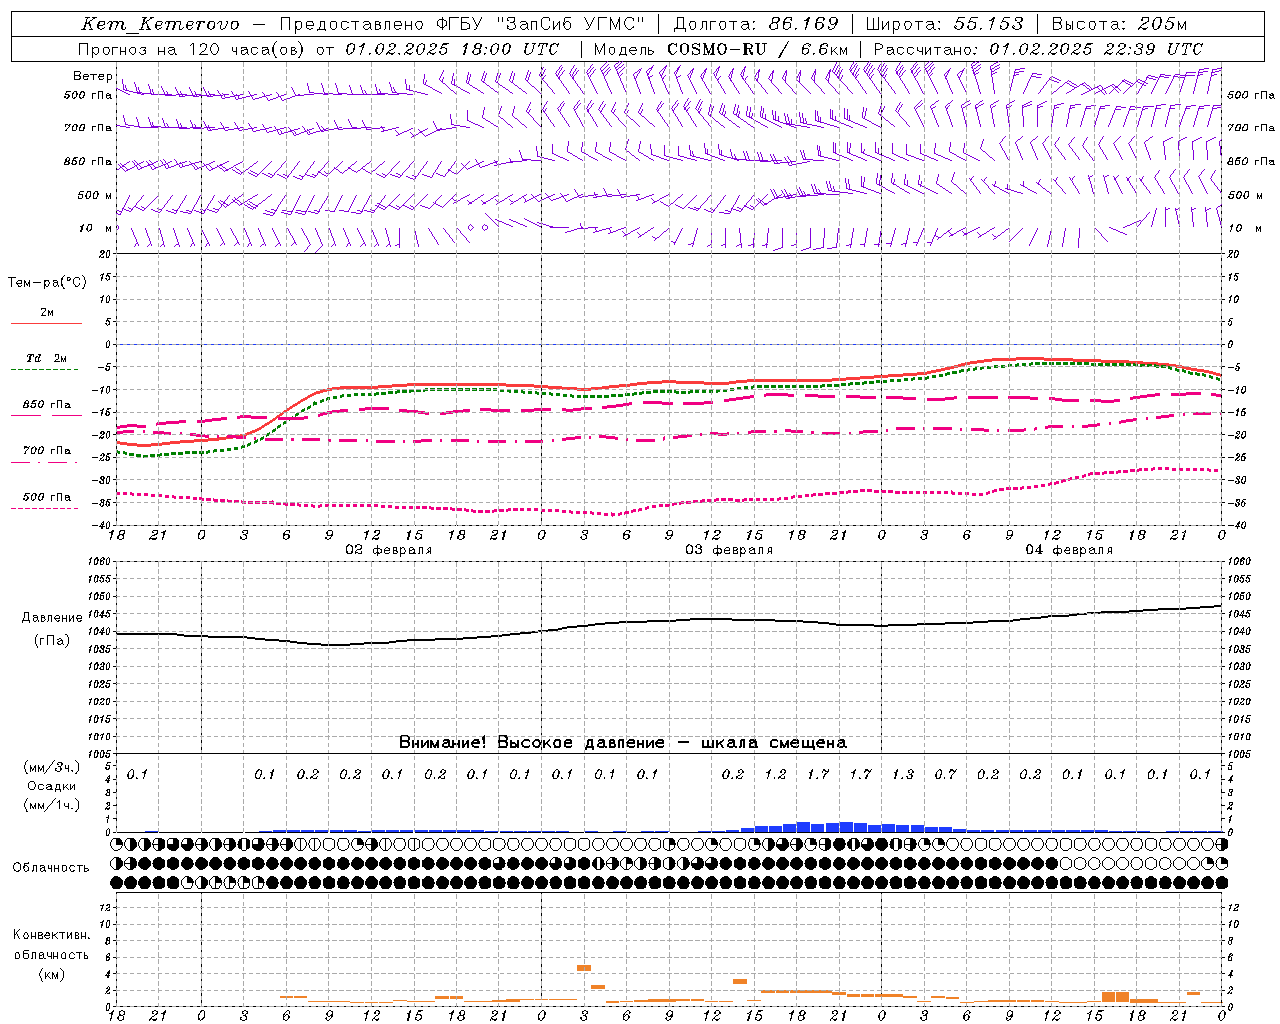Viewport: 1280px width, 1024px height.
Task: Click the (гПа) unit label under Давление
Action: 52,641
